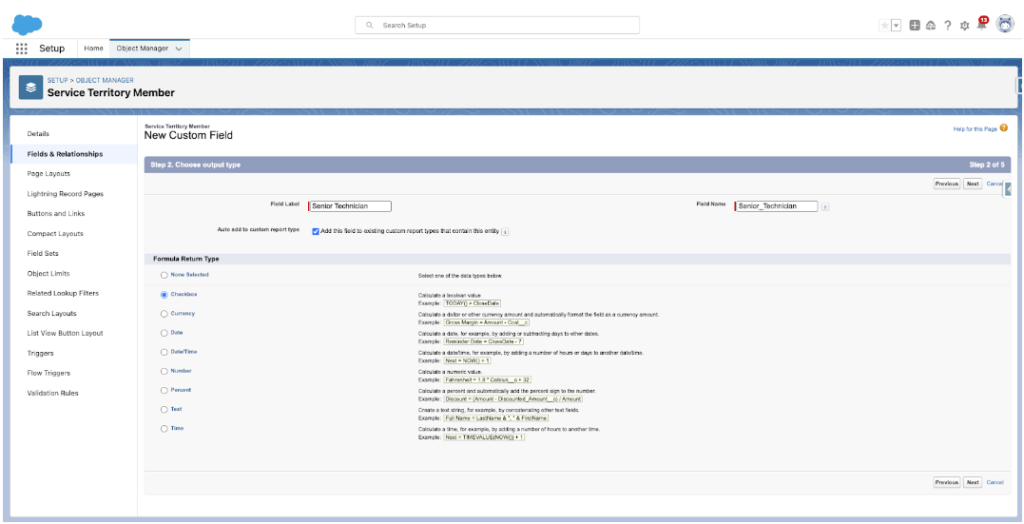Open List View Button Layout in sidebar
The image size is (1024, 524).
click(65, 333)
